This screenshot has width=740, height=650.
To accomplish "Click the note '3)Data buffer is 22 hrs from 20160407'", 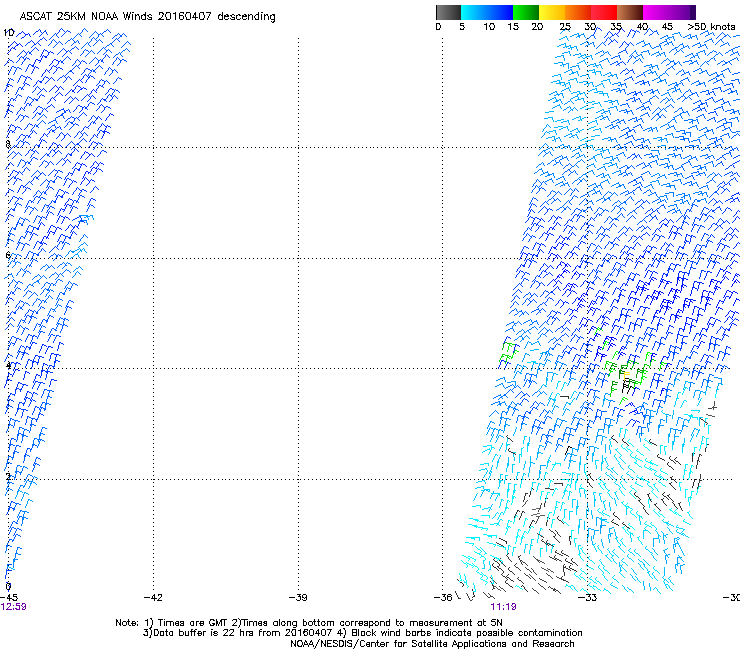I will click(239, 633).
